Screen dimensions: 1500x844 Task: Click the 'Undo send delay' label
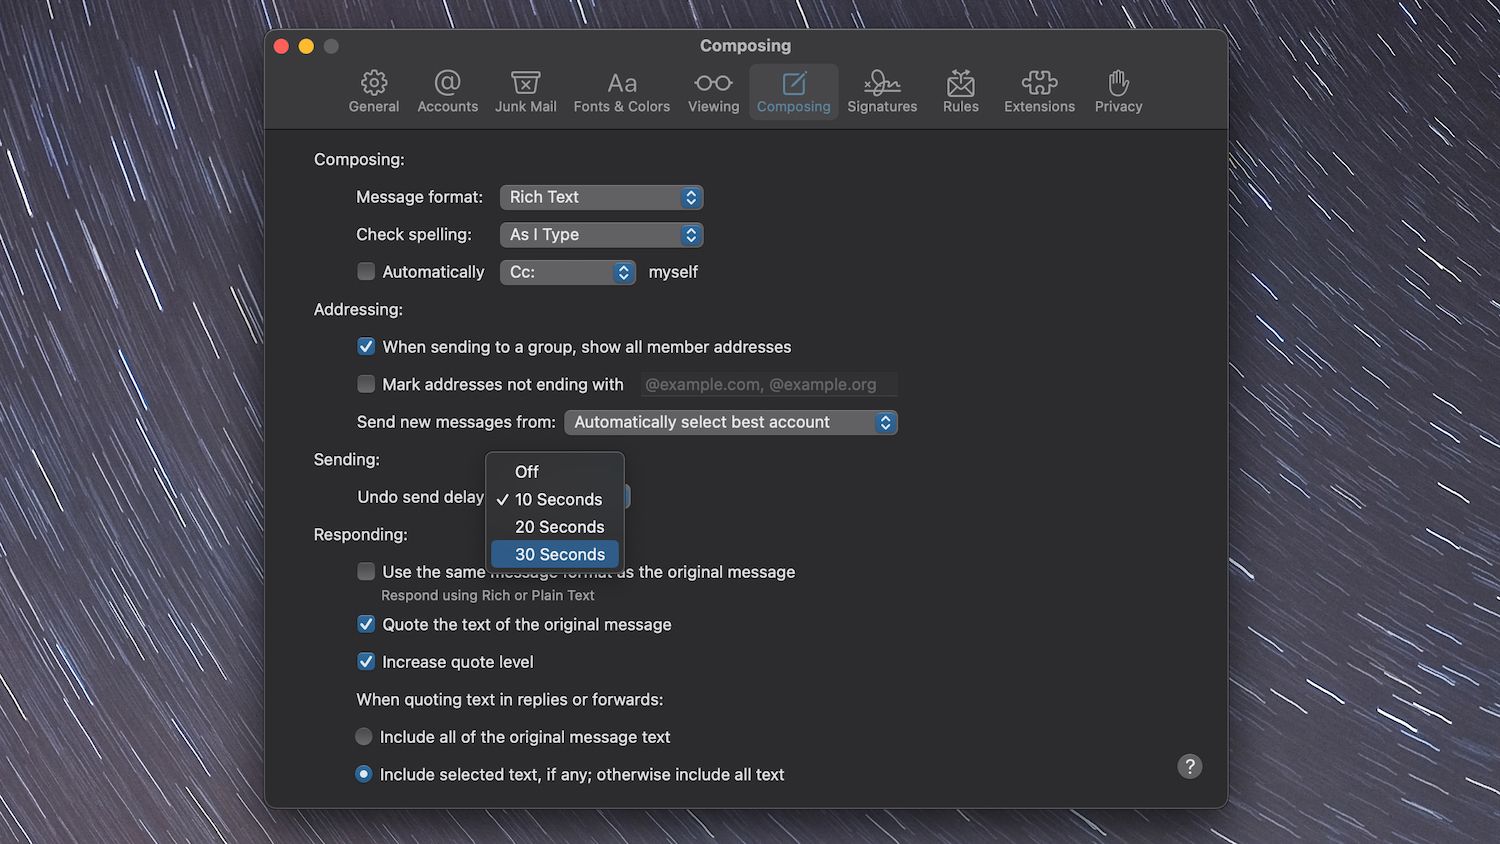(x=420, y=497)
